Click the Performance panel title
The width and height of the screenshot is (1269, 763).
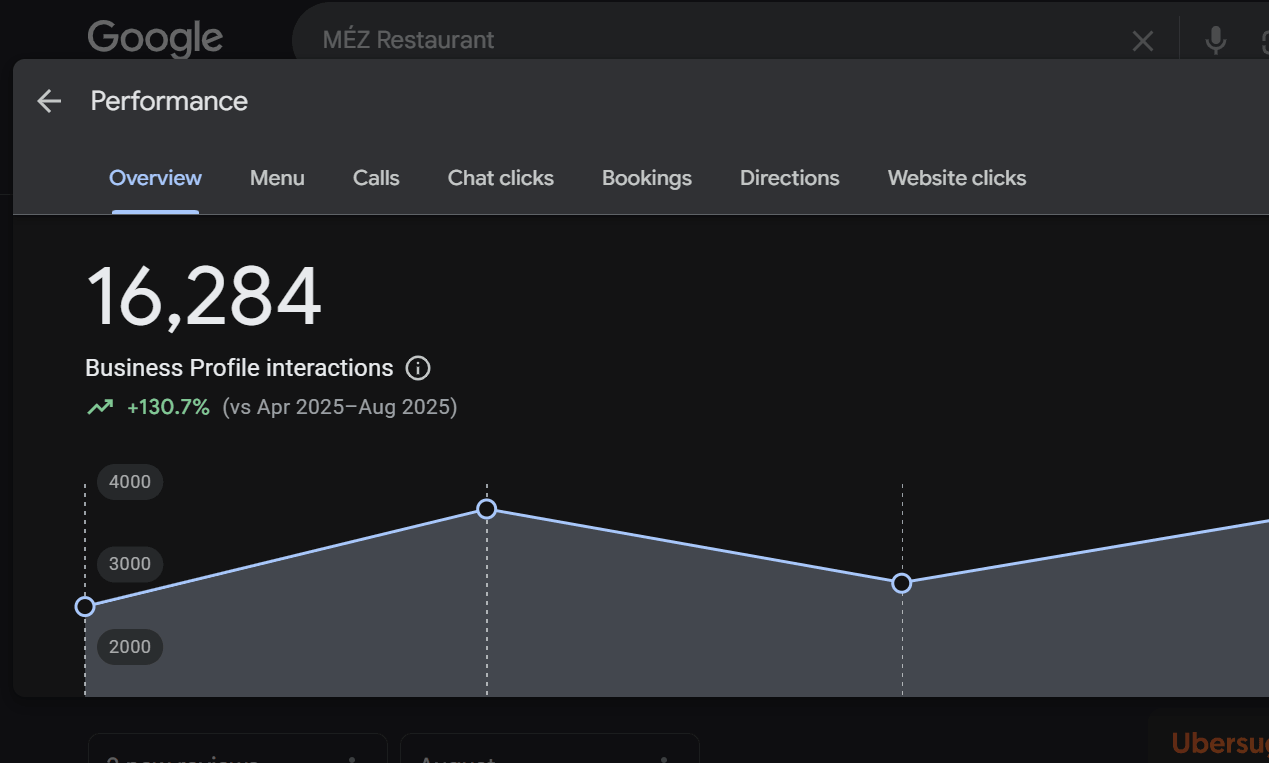[169, 101]
